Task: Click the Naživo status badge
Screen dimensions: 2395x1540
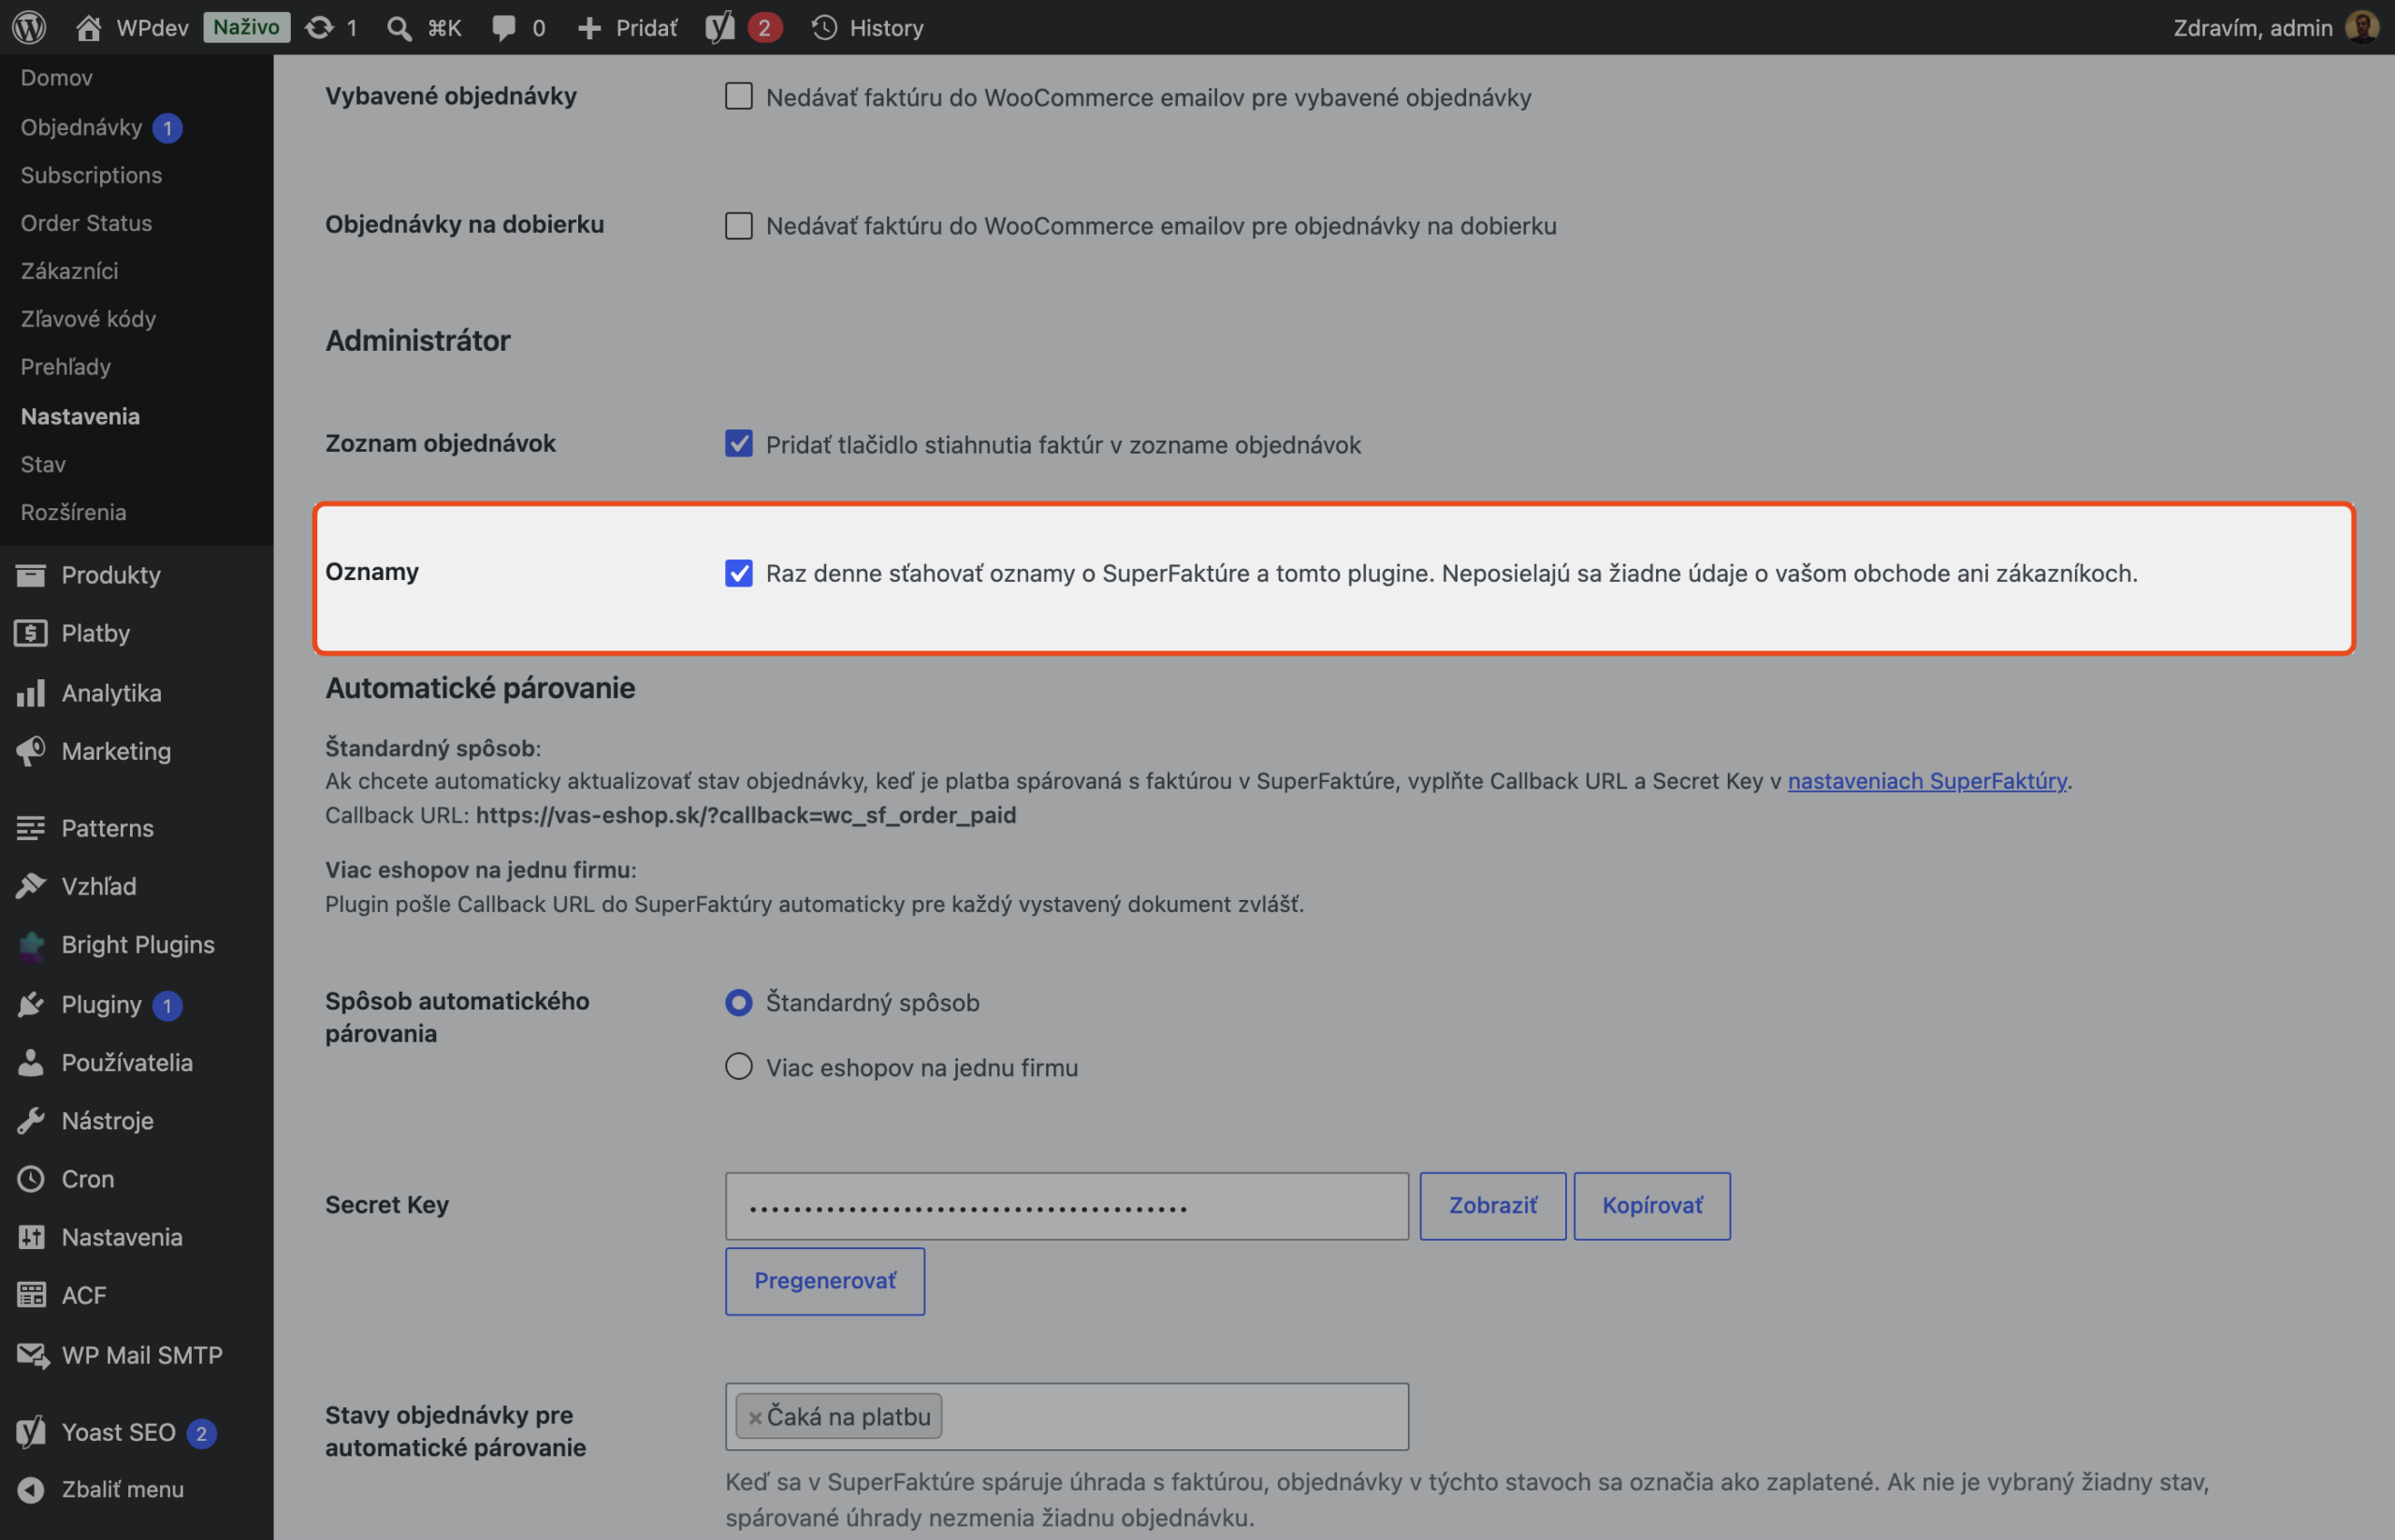Action: [246, 27]
